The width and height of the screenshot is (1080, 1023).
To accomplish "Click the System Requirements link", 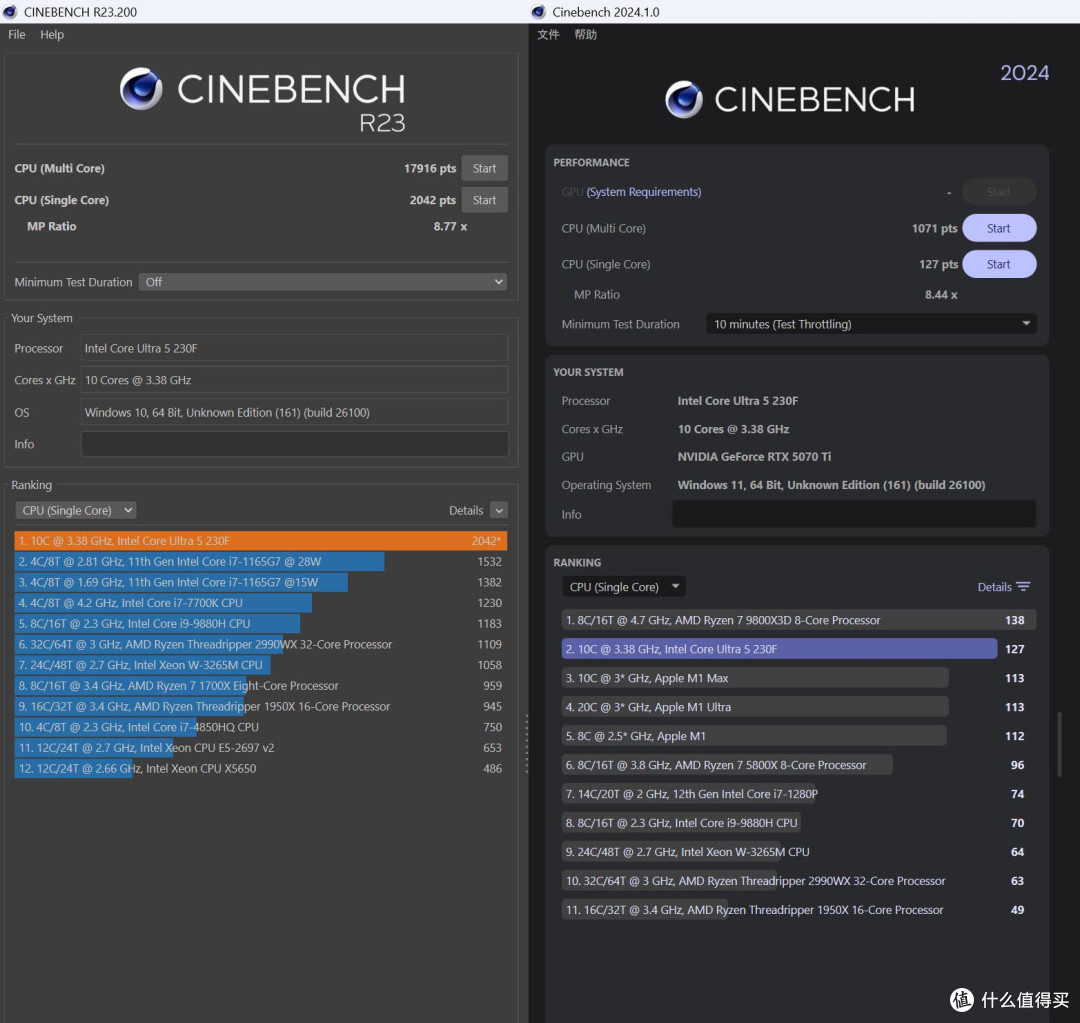I will click(x=643, y=192).
